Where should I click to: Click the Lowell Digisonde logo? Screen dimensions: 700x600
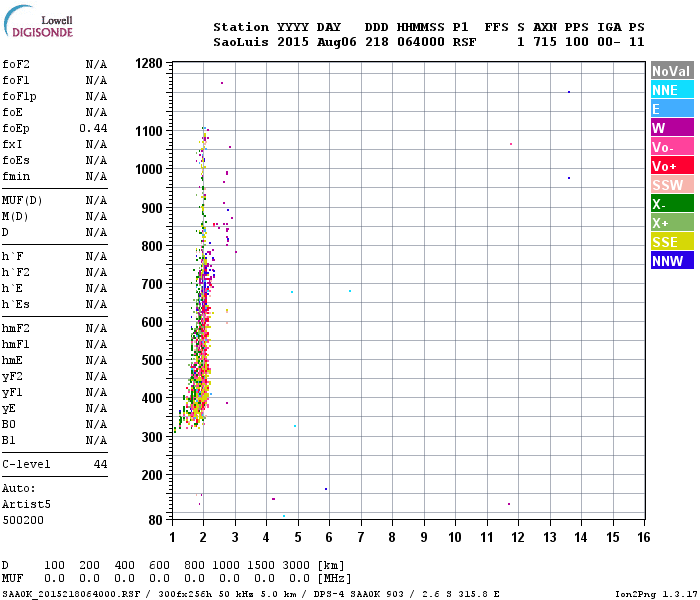point(38,21)
